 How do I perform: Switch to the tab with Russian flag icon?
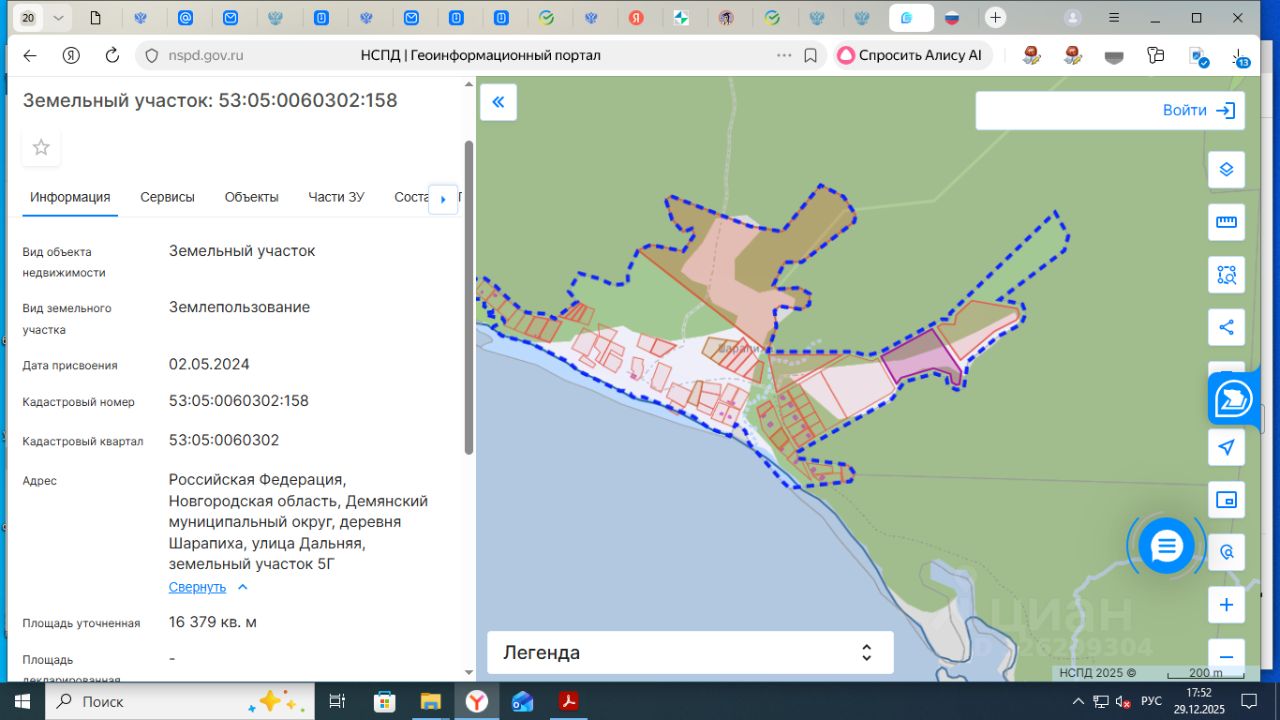(x=952, y=18)
